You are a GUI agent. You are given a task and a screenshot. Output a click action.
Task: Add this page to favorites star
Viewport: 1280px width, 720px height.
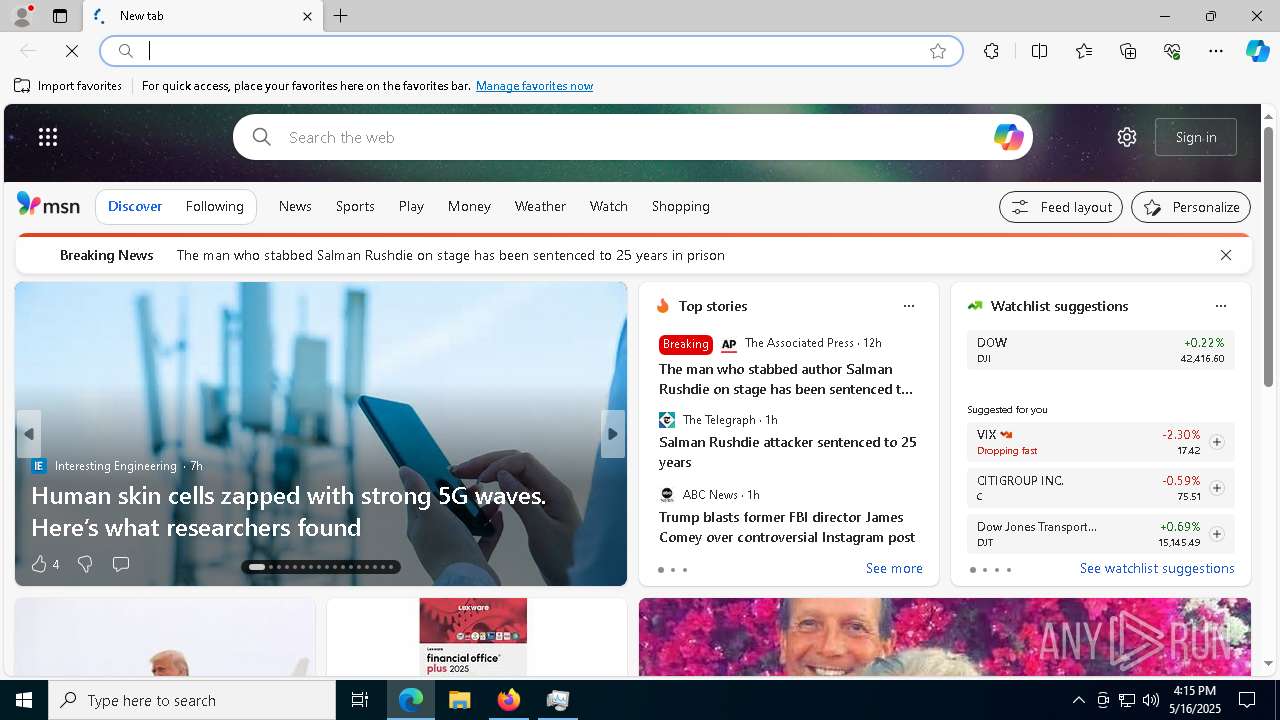point(937,51)
